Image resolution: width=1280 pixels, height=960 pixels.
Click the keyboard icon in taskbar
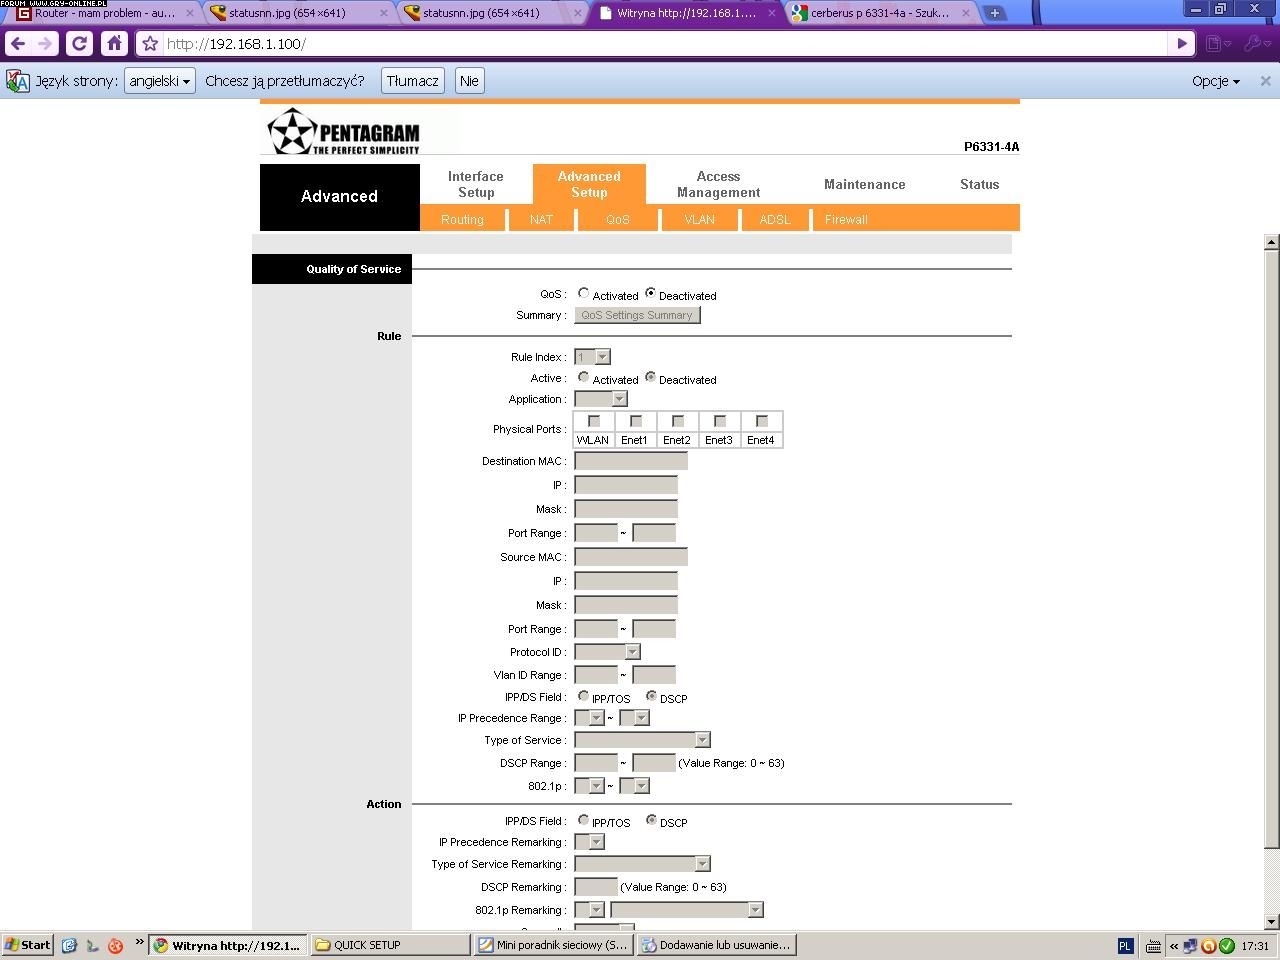[1152, 945]
